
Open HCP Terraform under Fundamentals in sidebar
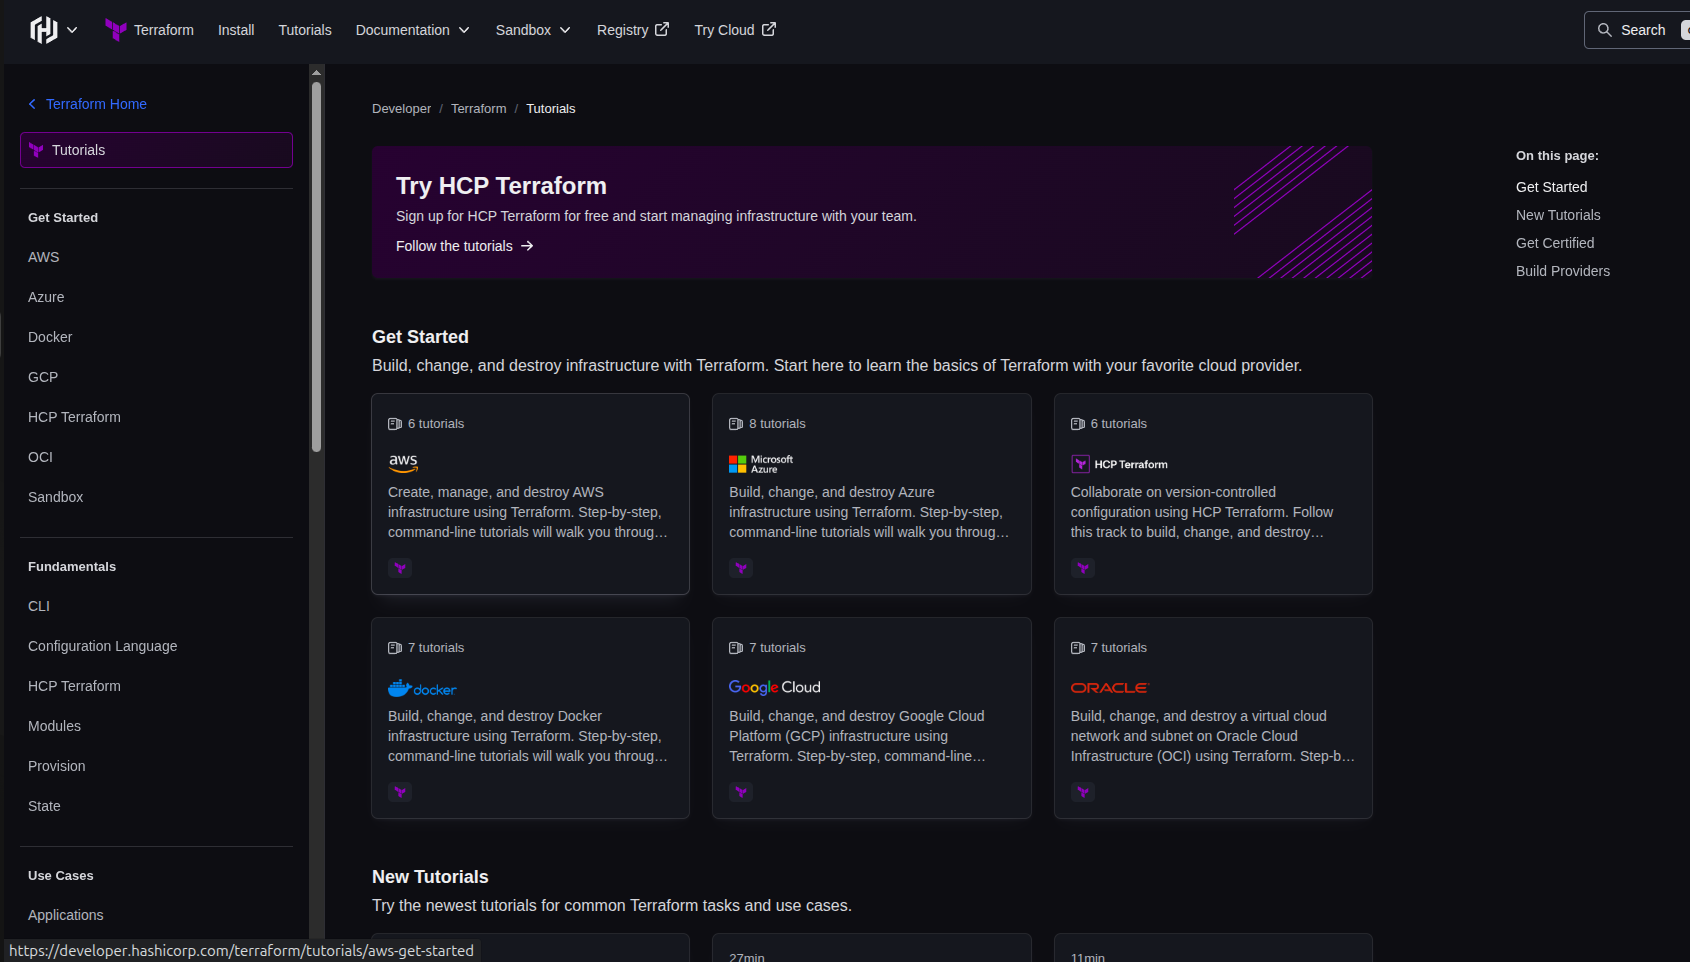click(x=74, y=686)
